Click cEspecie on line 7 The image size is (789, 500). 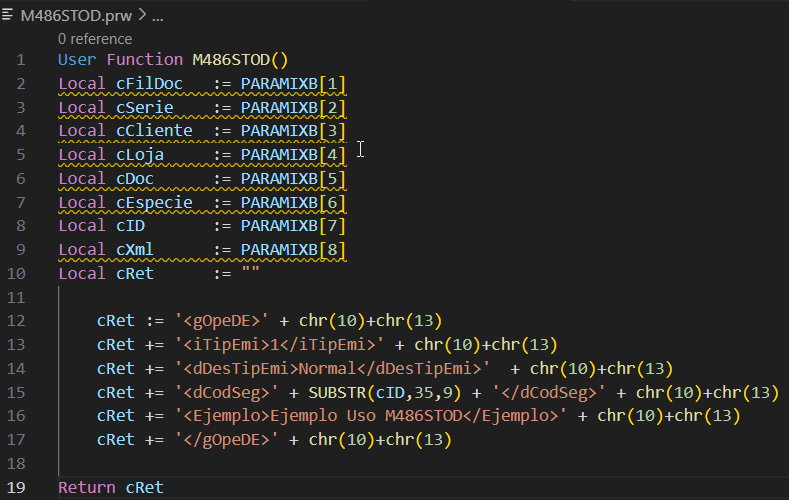coord(154,203)
